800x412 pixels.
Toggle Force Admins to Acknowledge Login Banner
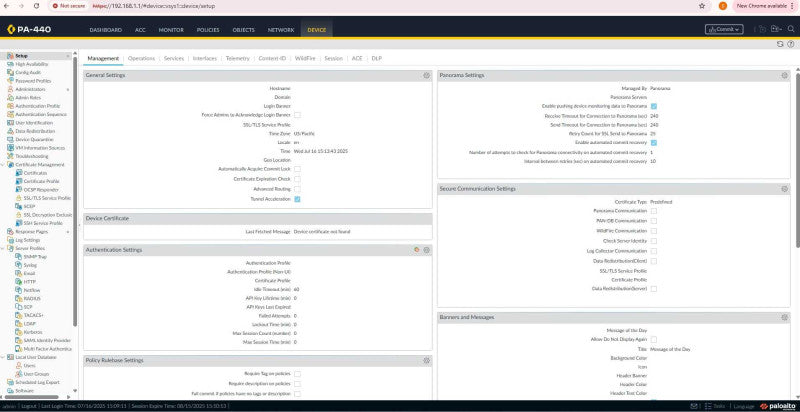click(297, 115)
